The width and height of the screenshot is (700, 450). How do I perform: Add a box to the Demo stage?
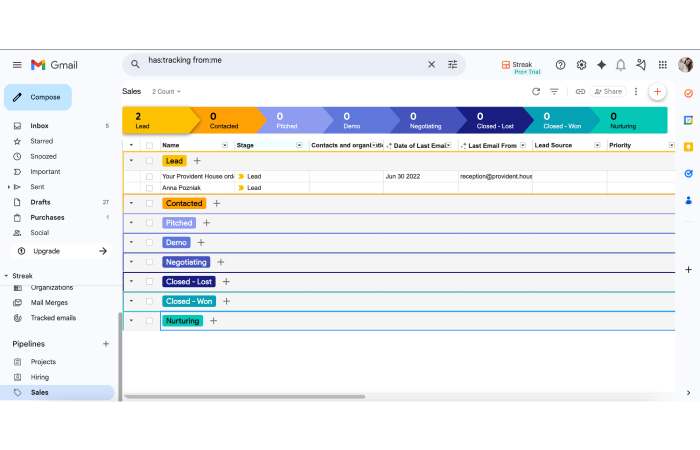click(x=201, y=242)
